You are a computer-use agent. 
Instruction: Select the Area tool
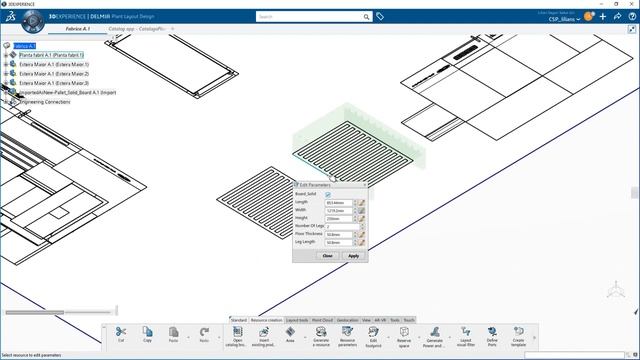click(x=290, y=331)
